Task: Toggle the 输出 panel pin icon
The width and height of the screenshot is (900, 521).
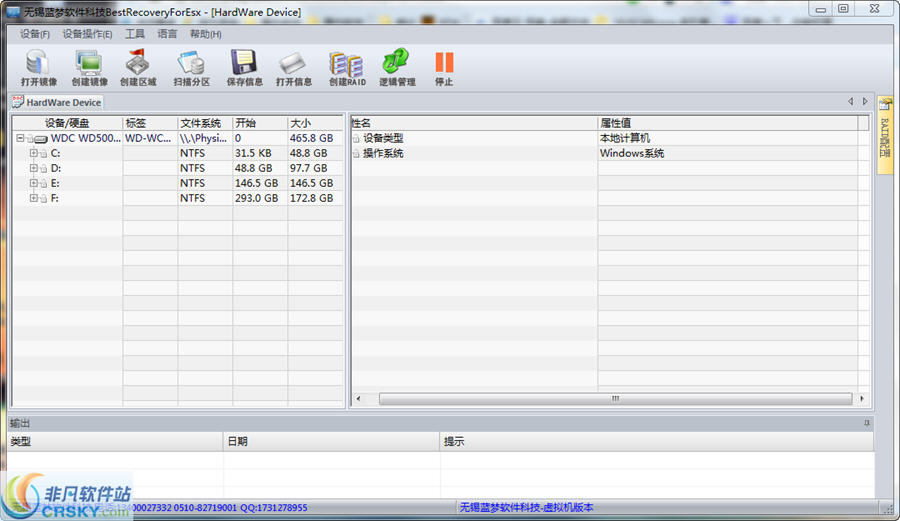Action: [x=867, y=423]
